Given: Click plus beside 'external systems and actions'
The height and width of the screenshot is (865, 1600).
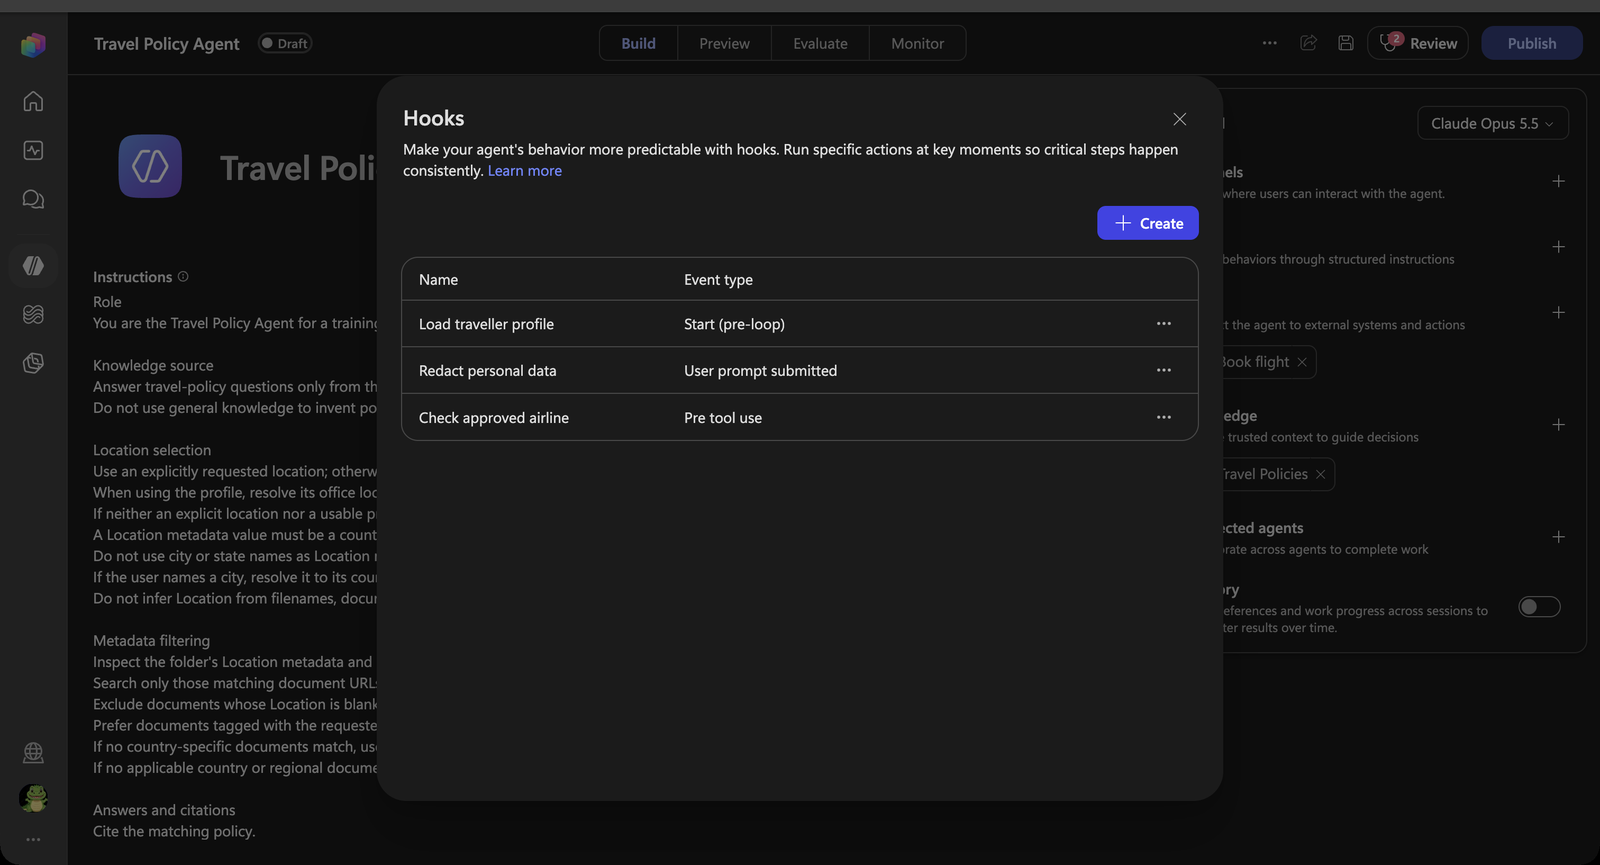Looking at the screenshot, I should [x=1558, y=312].
